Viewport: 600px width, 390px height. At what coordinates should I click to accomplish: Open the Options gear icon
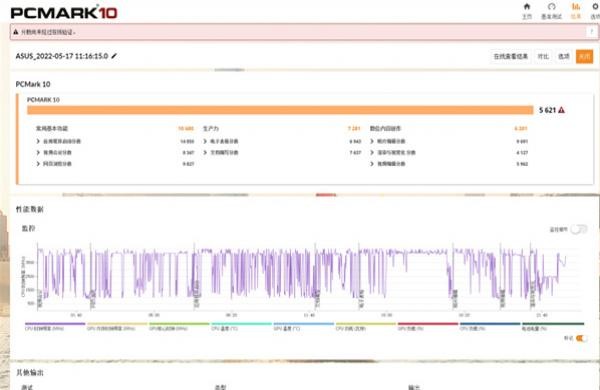point(596,7)
